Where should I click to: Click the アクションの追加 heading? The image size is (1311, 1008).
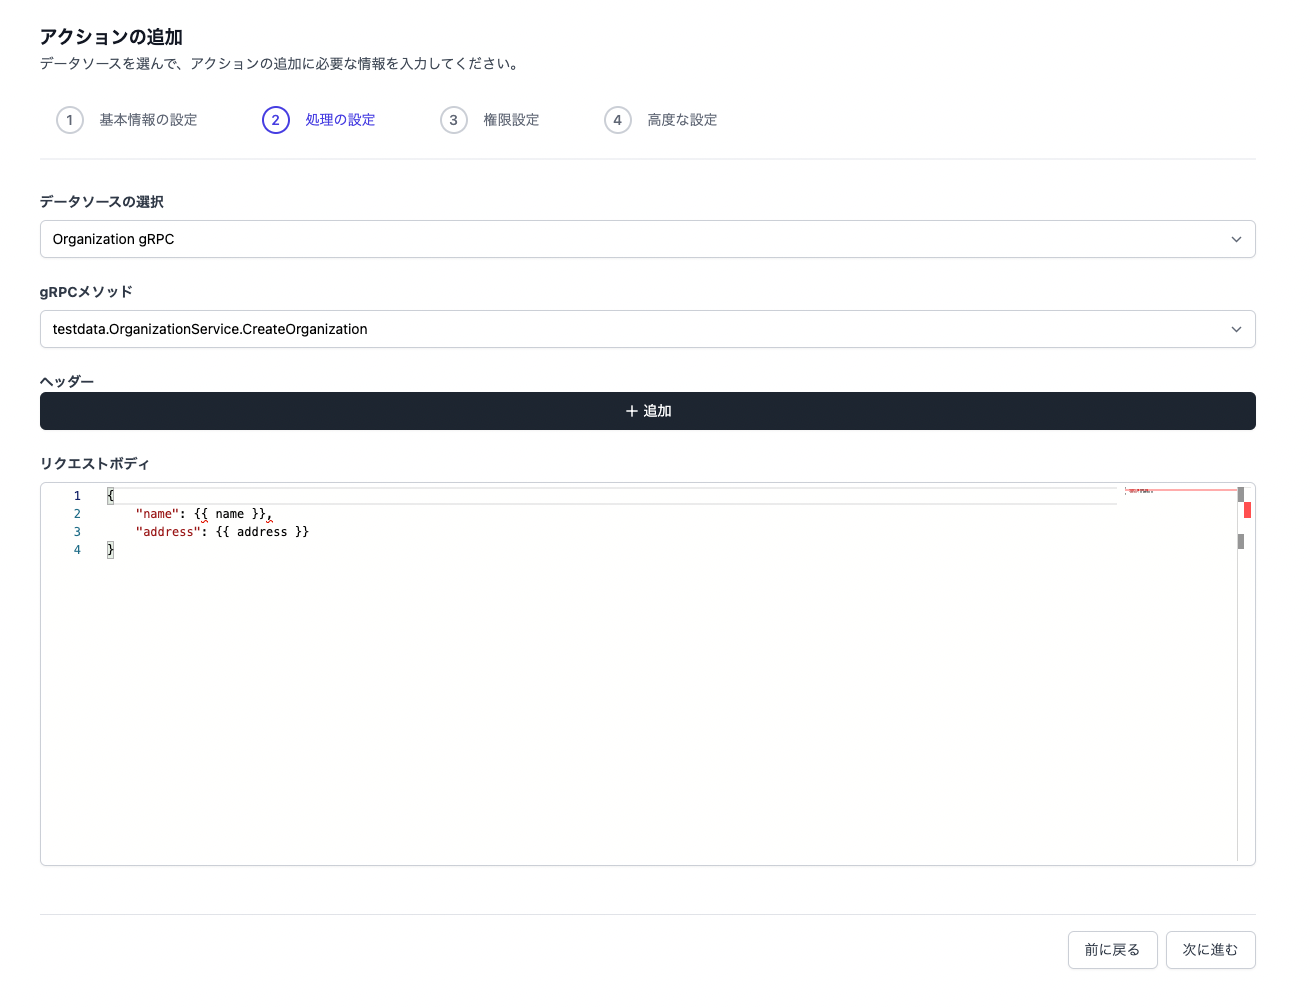point(111,37)
